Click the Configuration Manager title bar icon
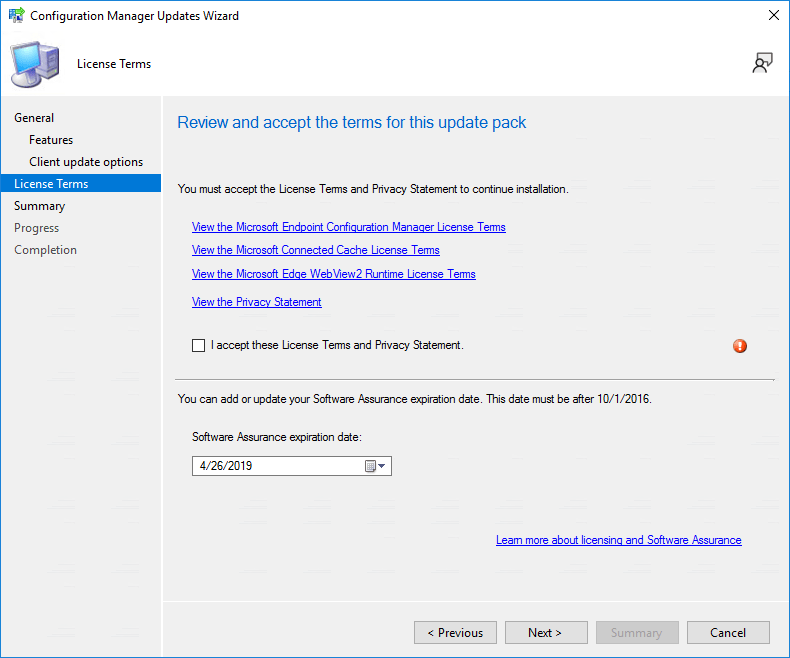The height and width of the screenshot is (658, 790). point(17,15)
